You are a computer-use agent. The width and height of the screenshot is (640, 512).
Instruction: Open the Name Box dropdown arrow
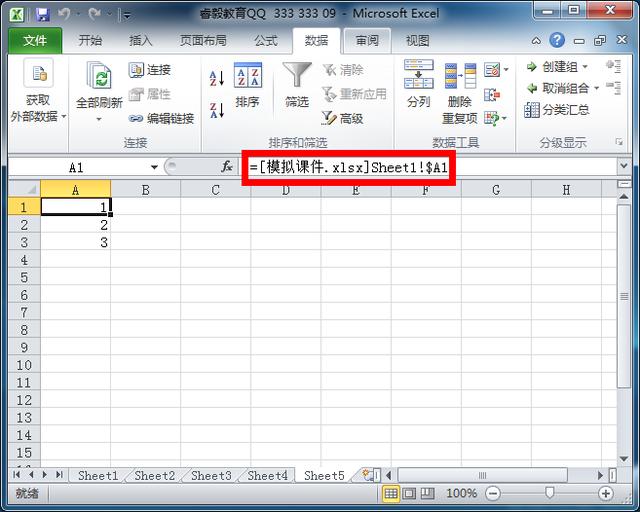pos(154,167)
